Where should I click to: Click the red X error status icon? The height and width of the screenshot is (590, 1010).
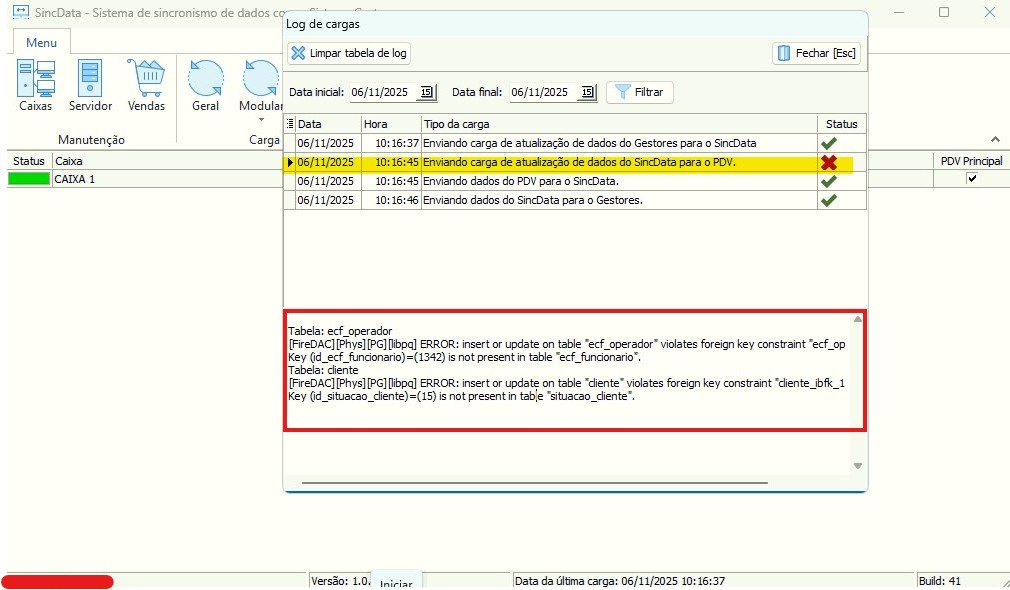pyautogui.click(x=828, y=162)
